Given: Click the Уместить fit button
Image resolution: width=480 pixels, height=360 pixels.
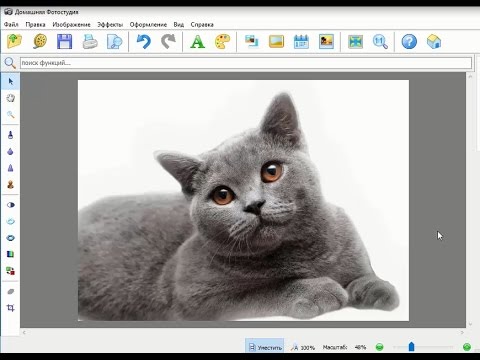Looking at the screenshot, I should (x=265, y=347).
